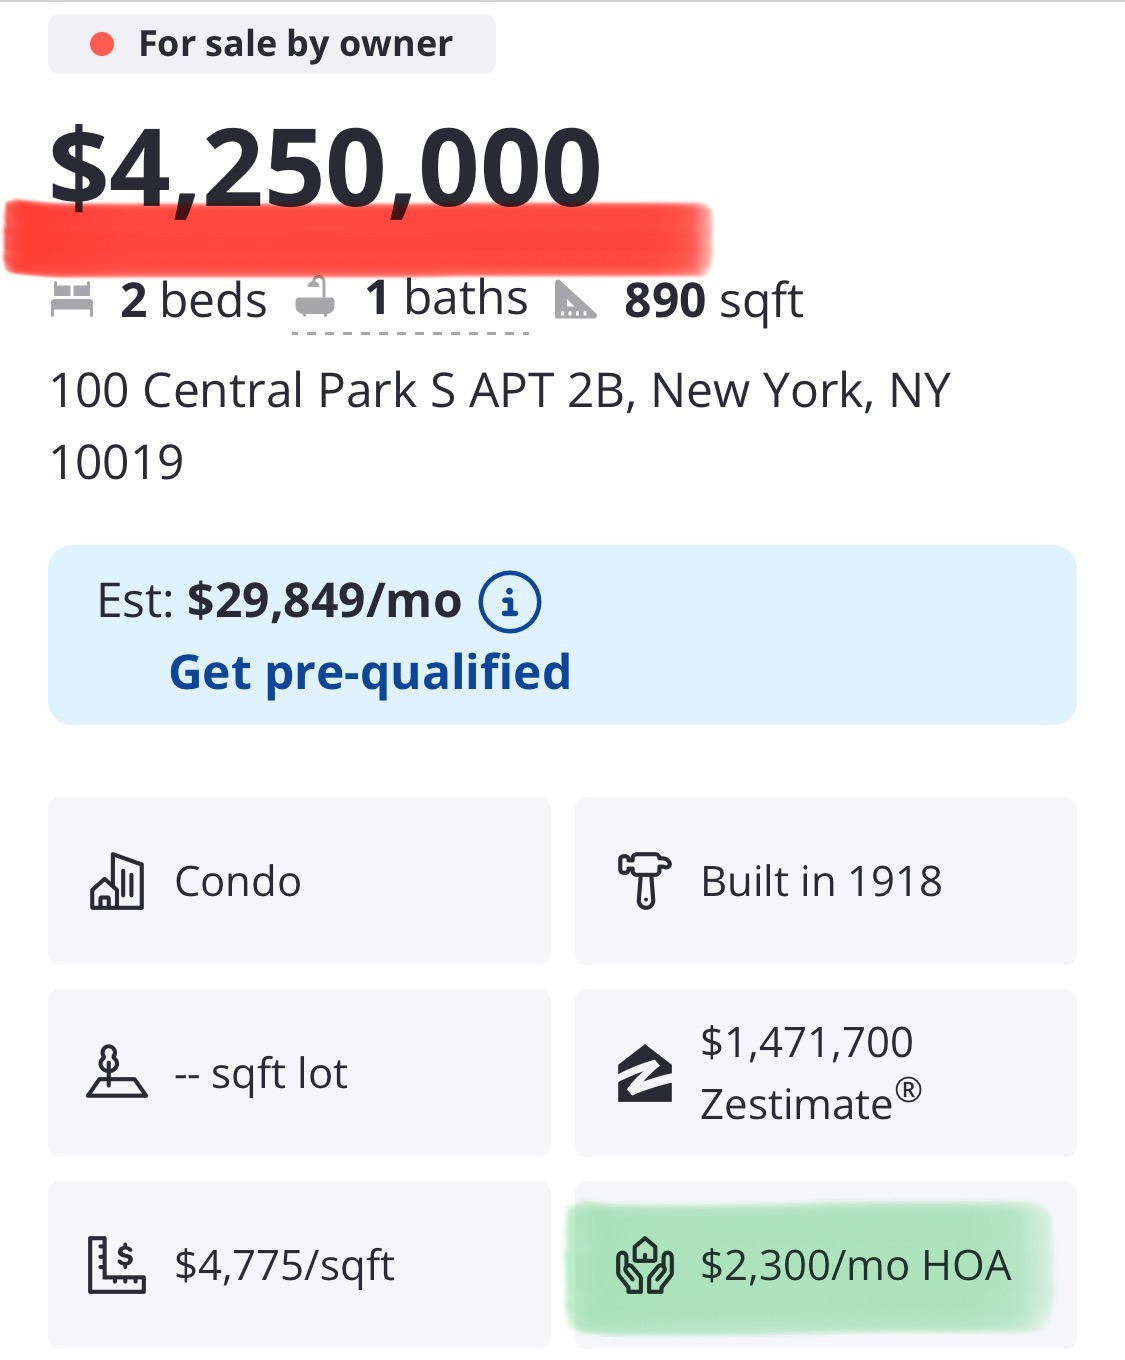
Task: Click the $4,250,000 listing price
Action: coord(326,166)
